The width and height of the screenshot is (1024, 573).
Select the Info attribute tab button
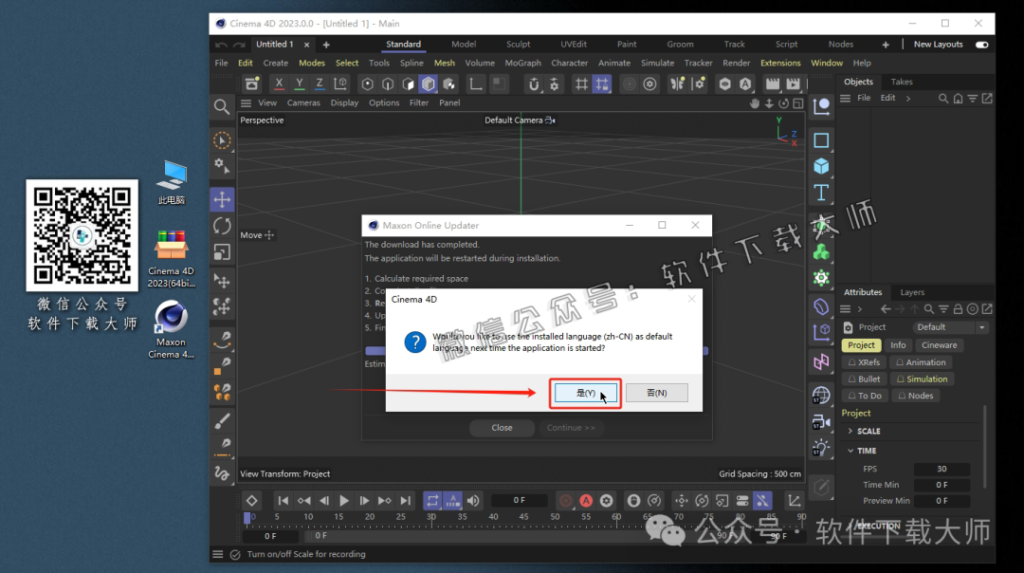click(898, 345)
